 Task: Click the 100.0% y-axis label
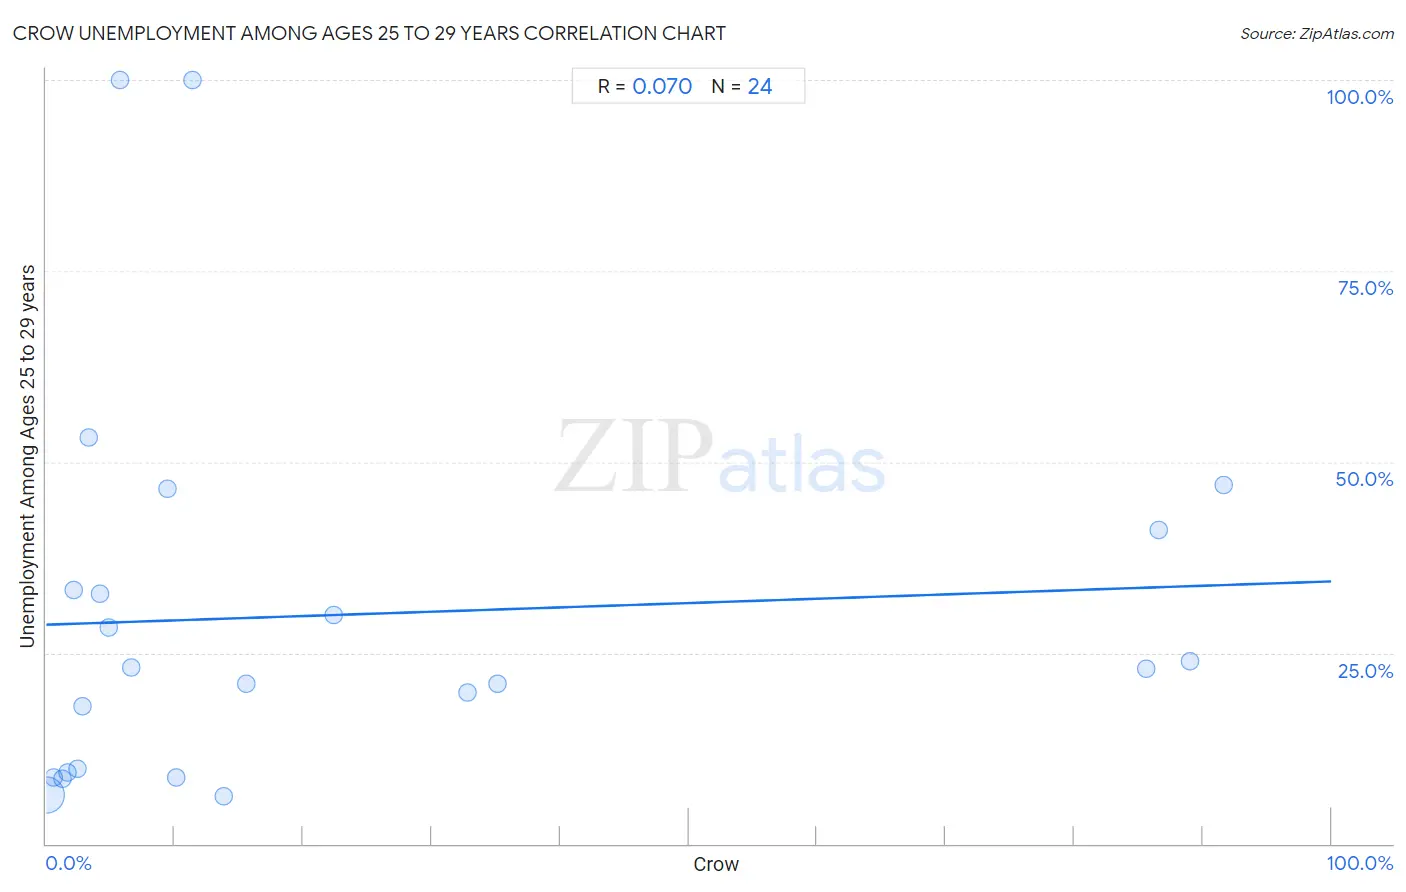pos(1359,97)
